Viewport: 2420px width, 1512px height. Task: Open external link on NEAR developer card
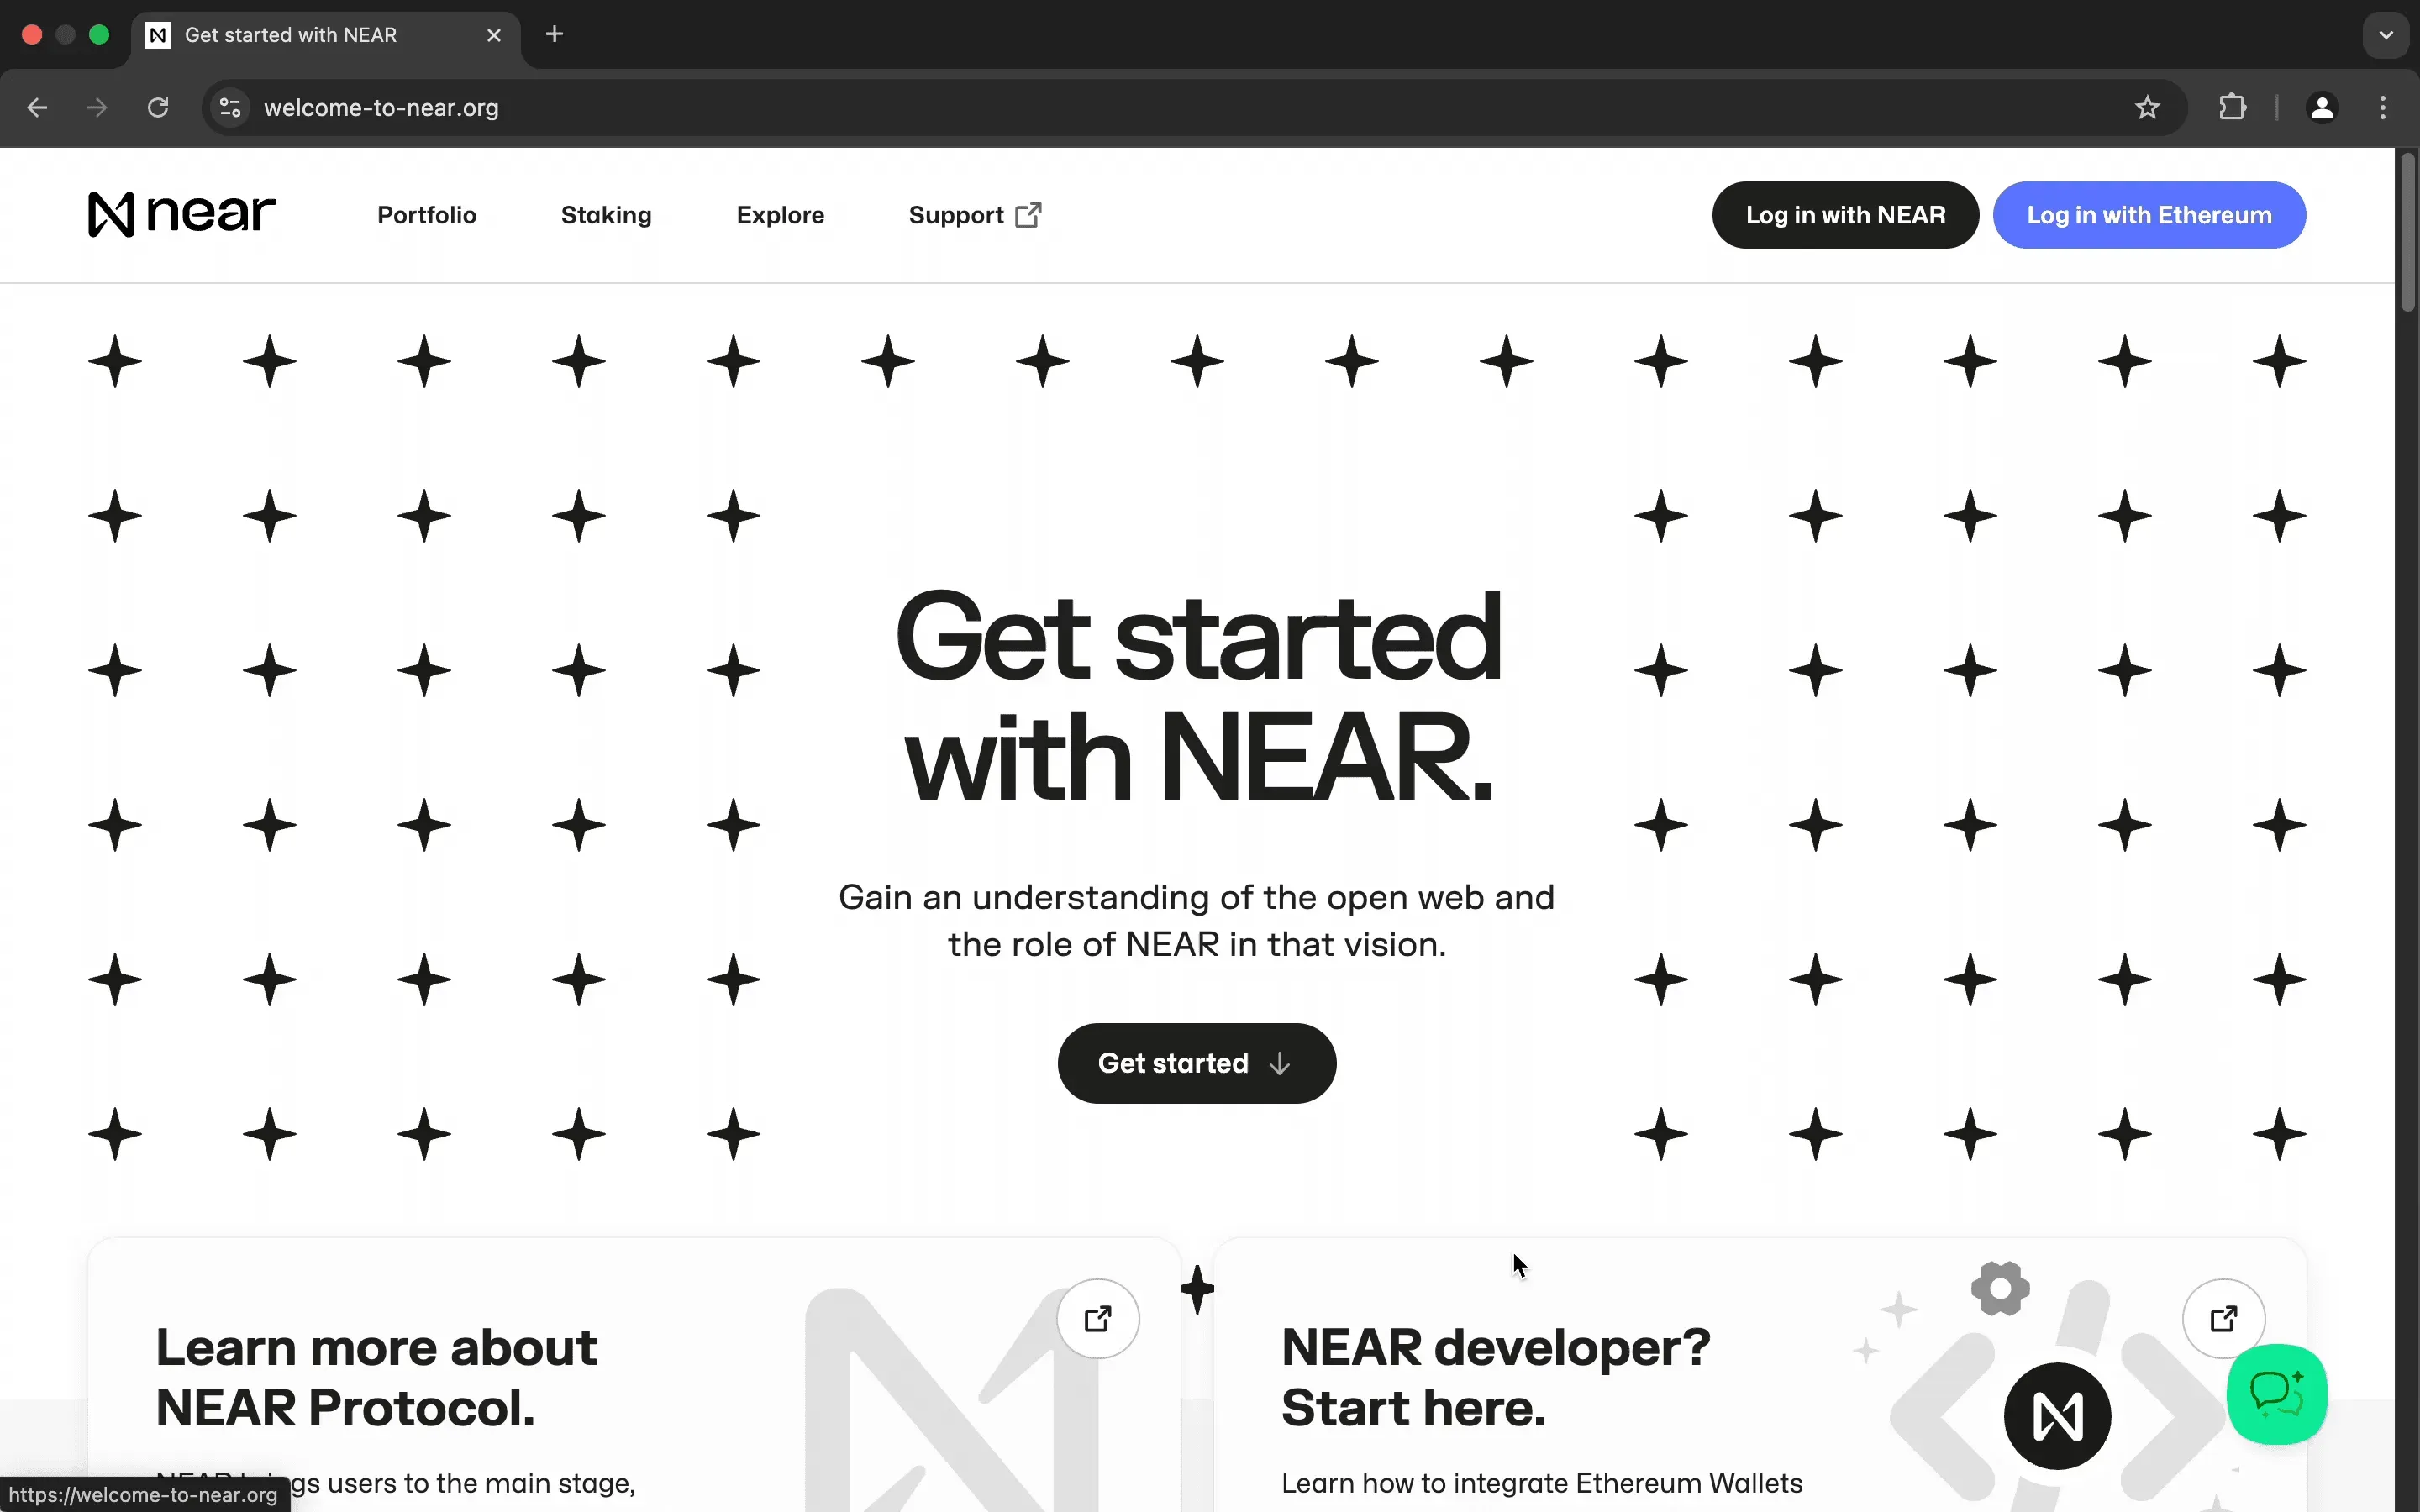pos(2223,1319)
